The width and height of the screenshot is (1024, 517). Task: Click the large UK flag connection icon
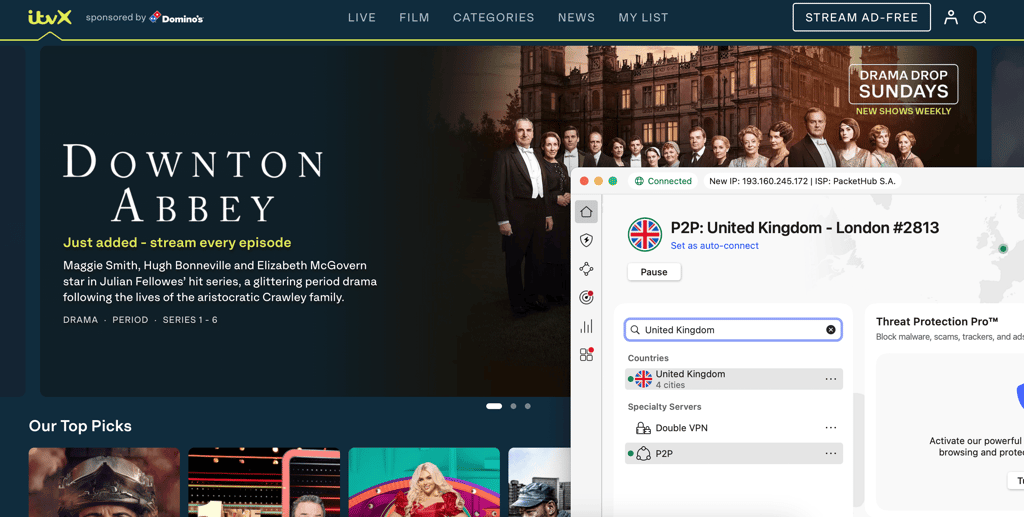click(x=645, y=234)
